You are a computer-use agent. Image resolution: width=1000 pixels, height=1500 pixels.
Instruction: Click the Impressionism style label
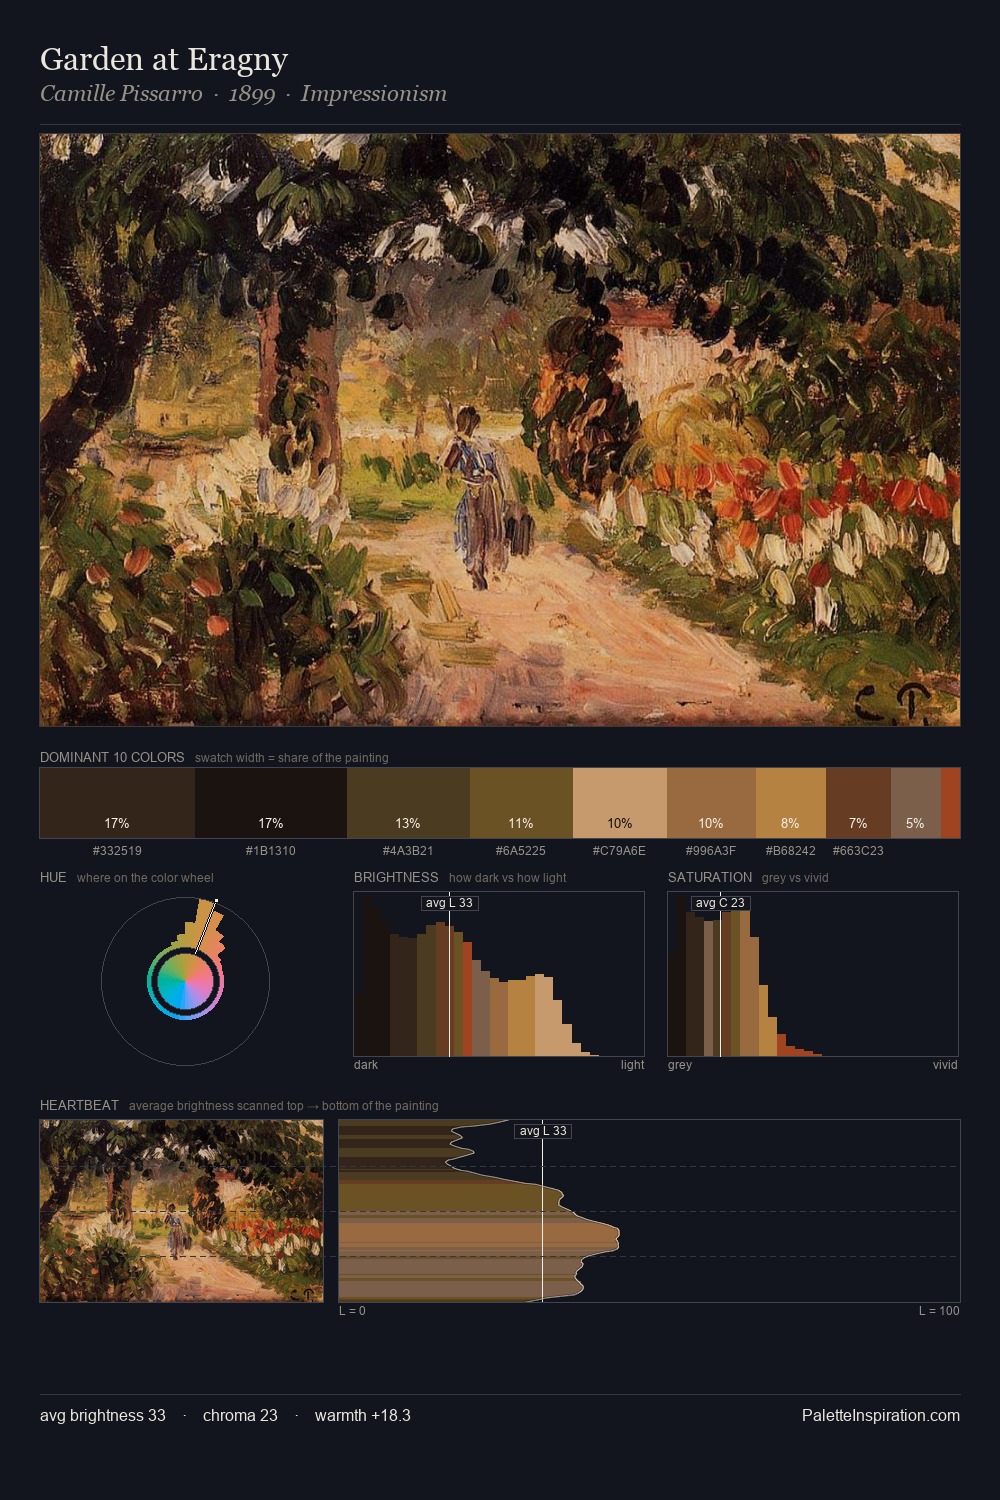click(x=374, y=94)
